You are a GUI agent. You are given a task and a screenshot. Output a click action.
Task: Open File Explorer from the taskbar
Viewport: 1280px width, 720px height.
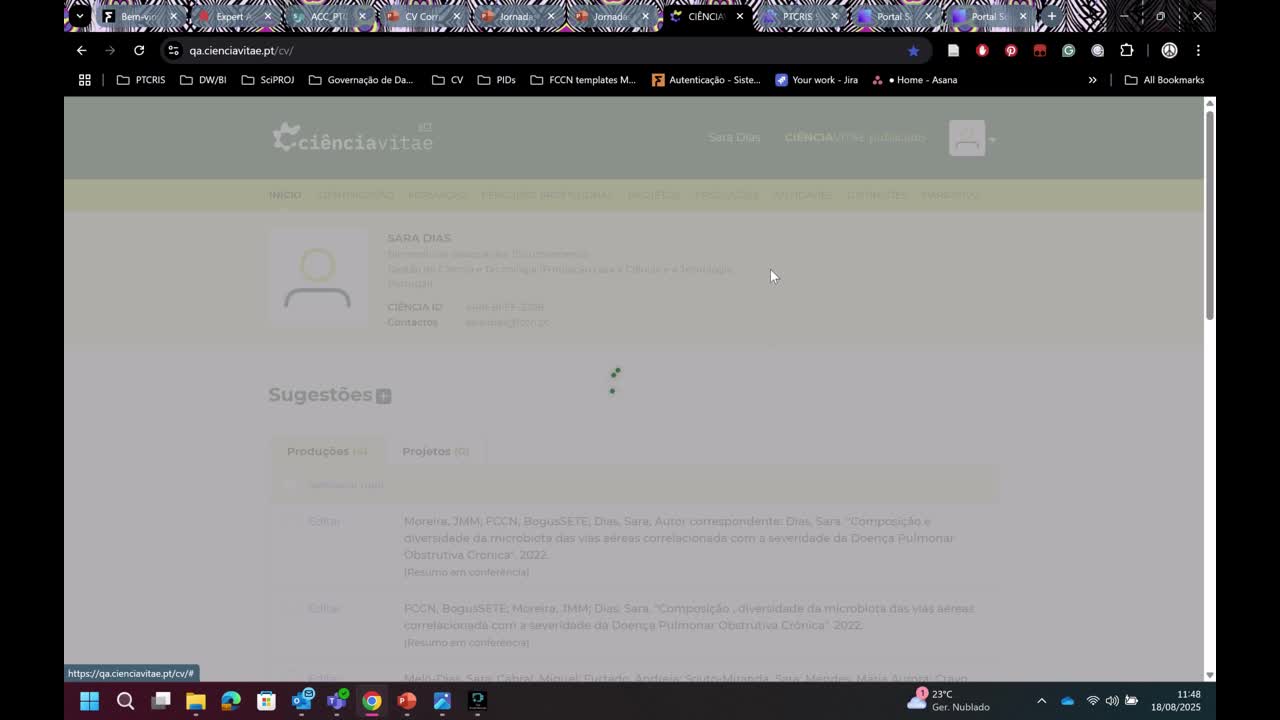[x=196, y=701]
